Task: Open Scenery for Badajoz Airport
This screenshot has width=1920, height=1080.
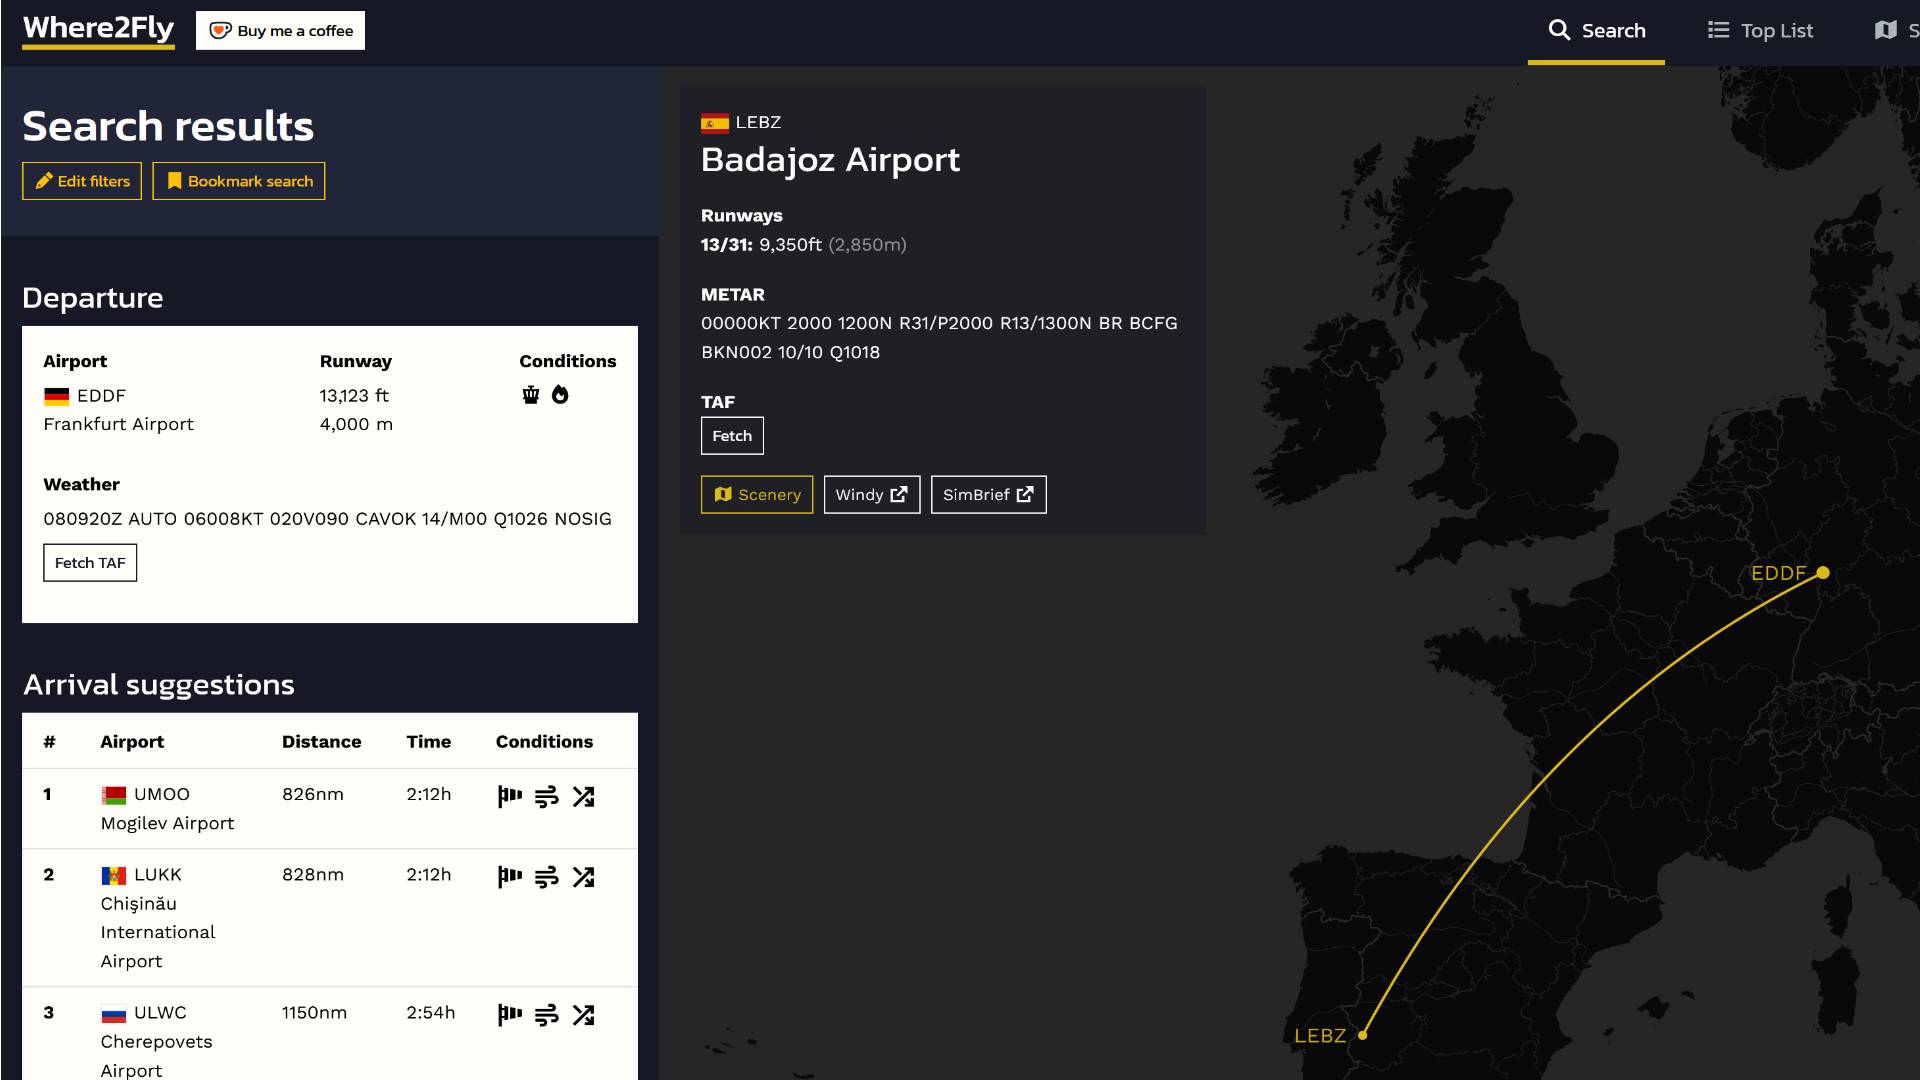Action: point(757,495)
